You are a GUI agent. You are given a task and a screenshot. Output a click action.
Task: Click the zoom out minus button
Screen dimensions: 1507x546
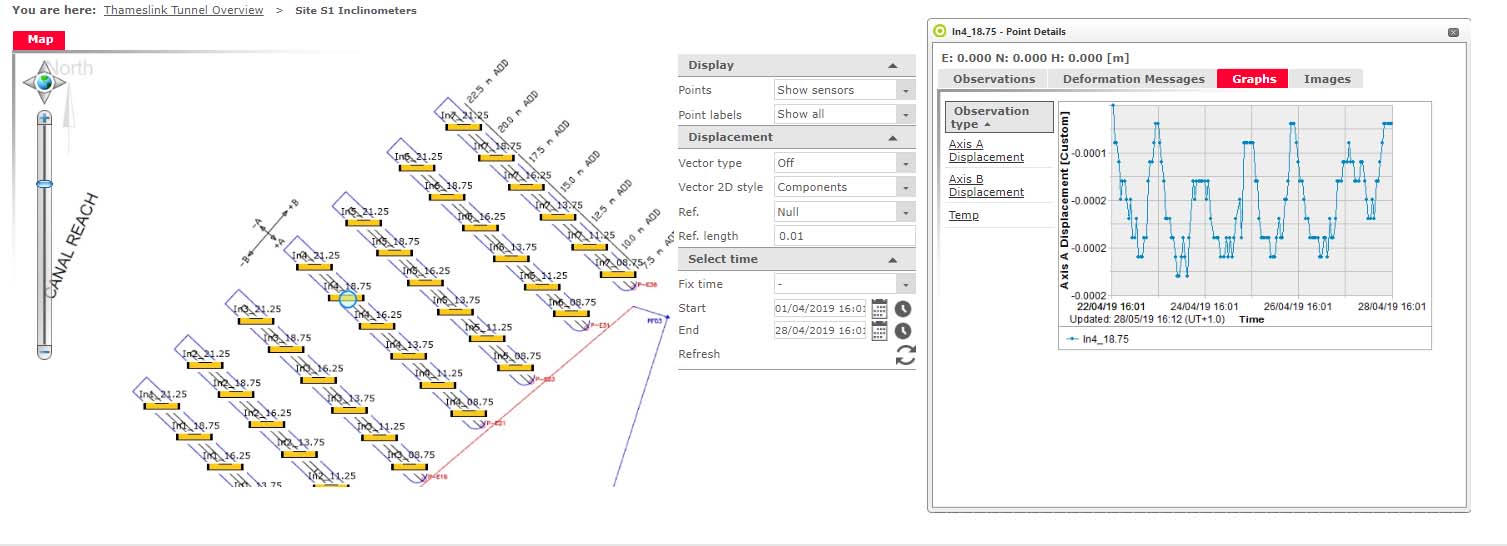coord(44,352)
